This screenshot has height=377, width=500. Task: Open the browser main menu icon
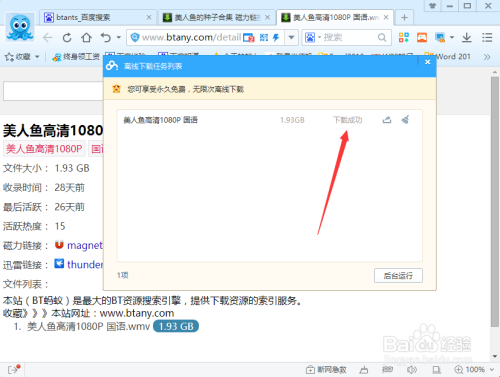coord(487,37)
